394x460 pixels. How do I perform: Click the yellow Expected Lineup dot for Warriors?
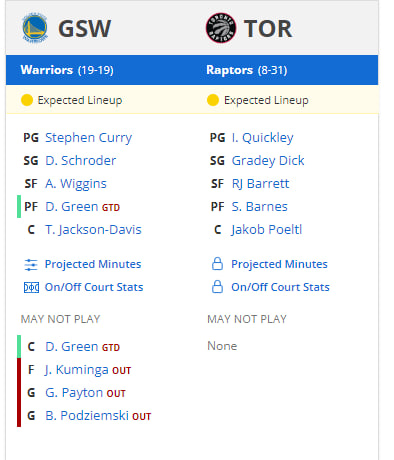pos(27,100)
